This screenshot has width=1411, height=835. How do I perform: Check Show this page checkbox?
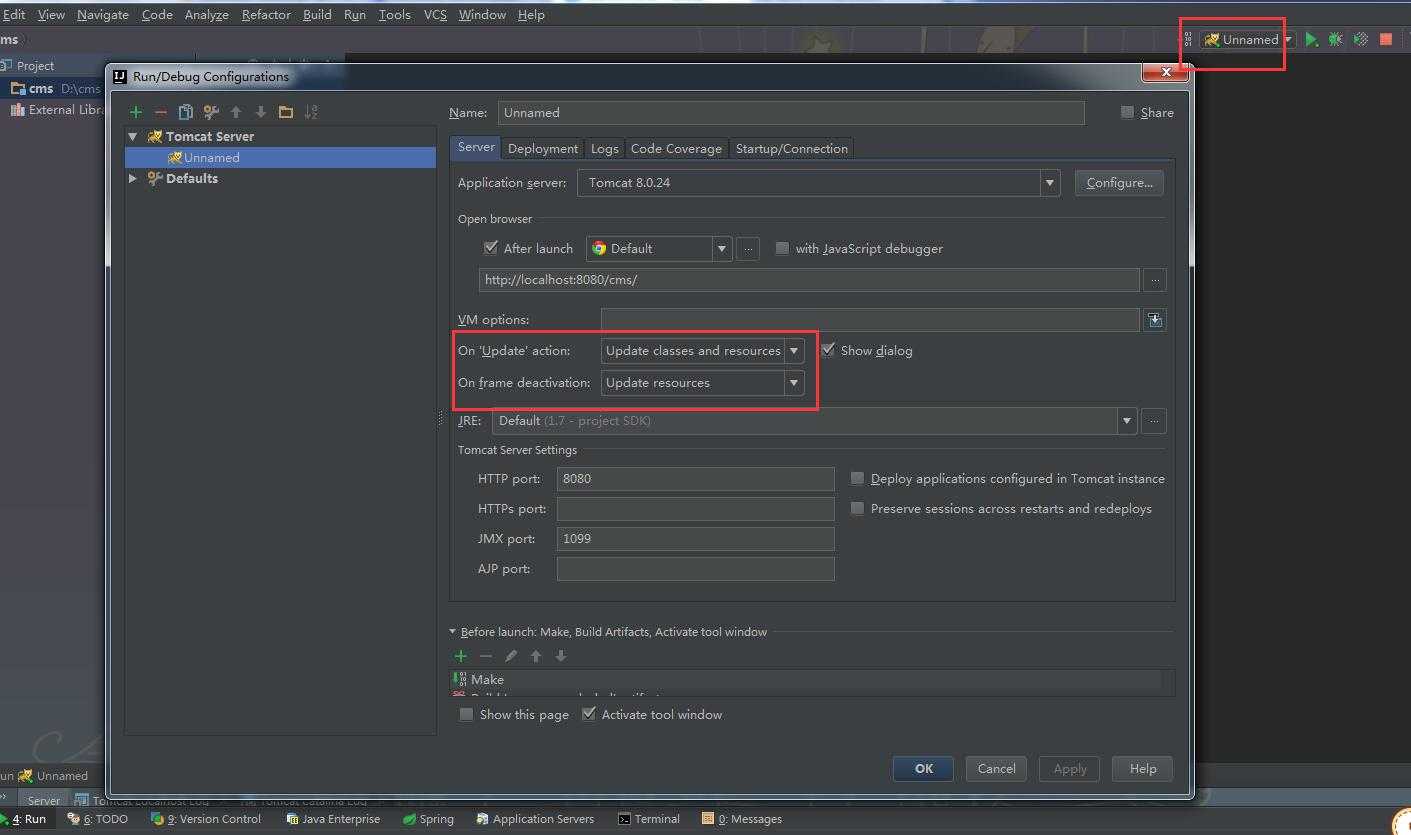click(466, 714)
